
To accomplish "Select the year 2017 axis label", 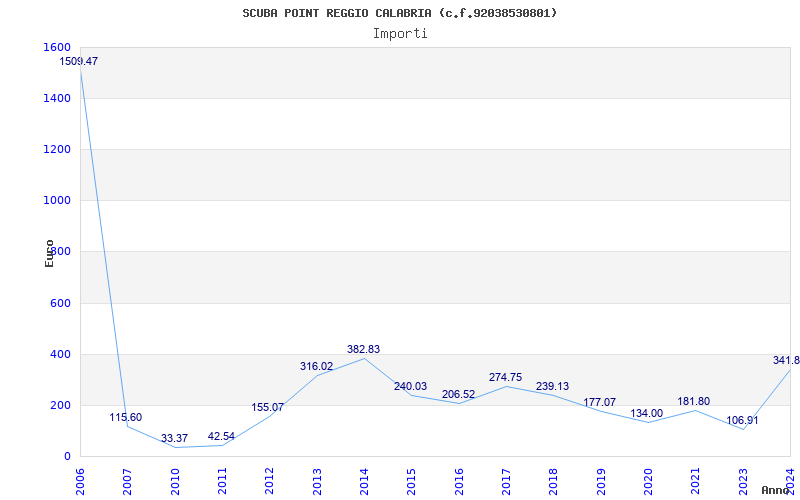I will (x=506, y=482).
